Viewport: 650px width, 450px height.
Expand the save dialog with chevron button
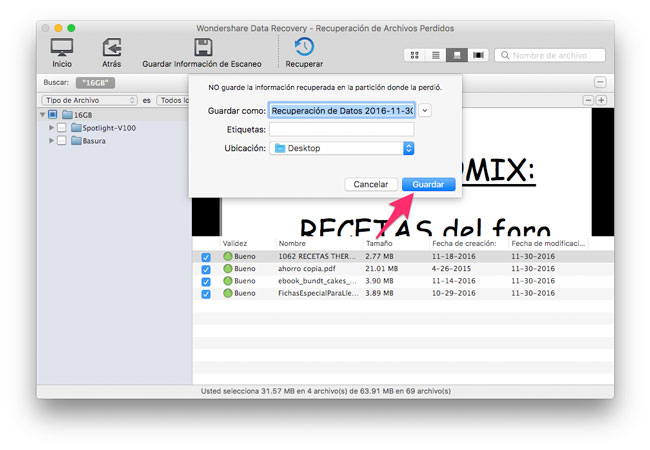426,110
